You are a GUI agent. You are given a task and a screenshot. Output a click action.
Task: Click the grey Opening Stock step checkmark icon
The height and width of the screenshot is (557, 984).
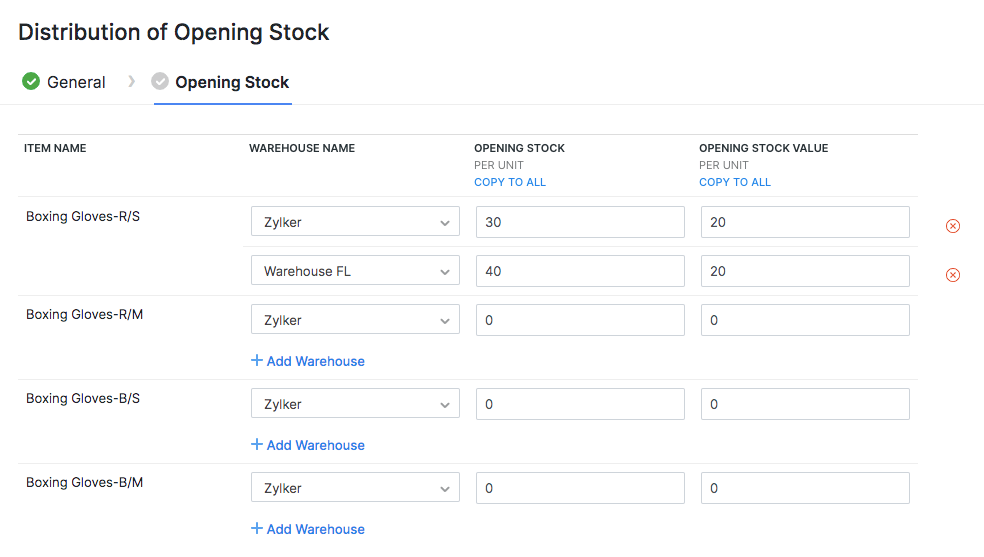click(x=160, y=81)
